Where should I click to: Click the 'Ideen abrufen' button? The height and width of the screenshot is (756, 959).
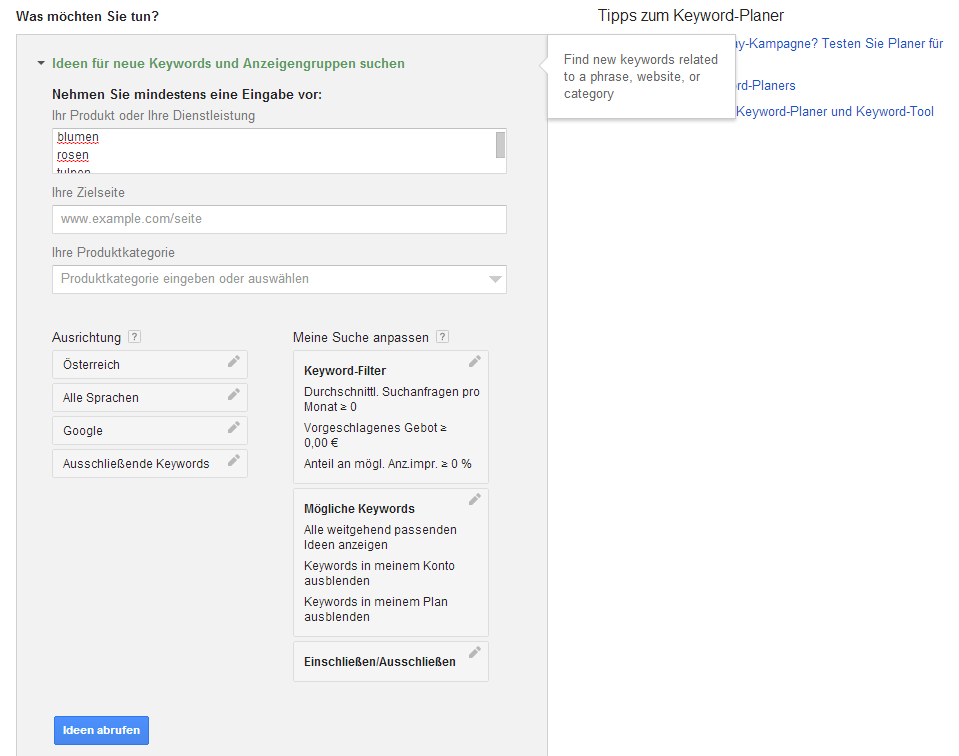[101, 730]
